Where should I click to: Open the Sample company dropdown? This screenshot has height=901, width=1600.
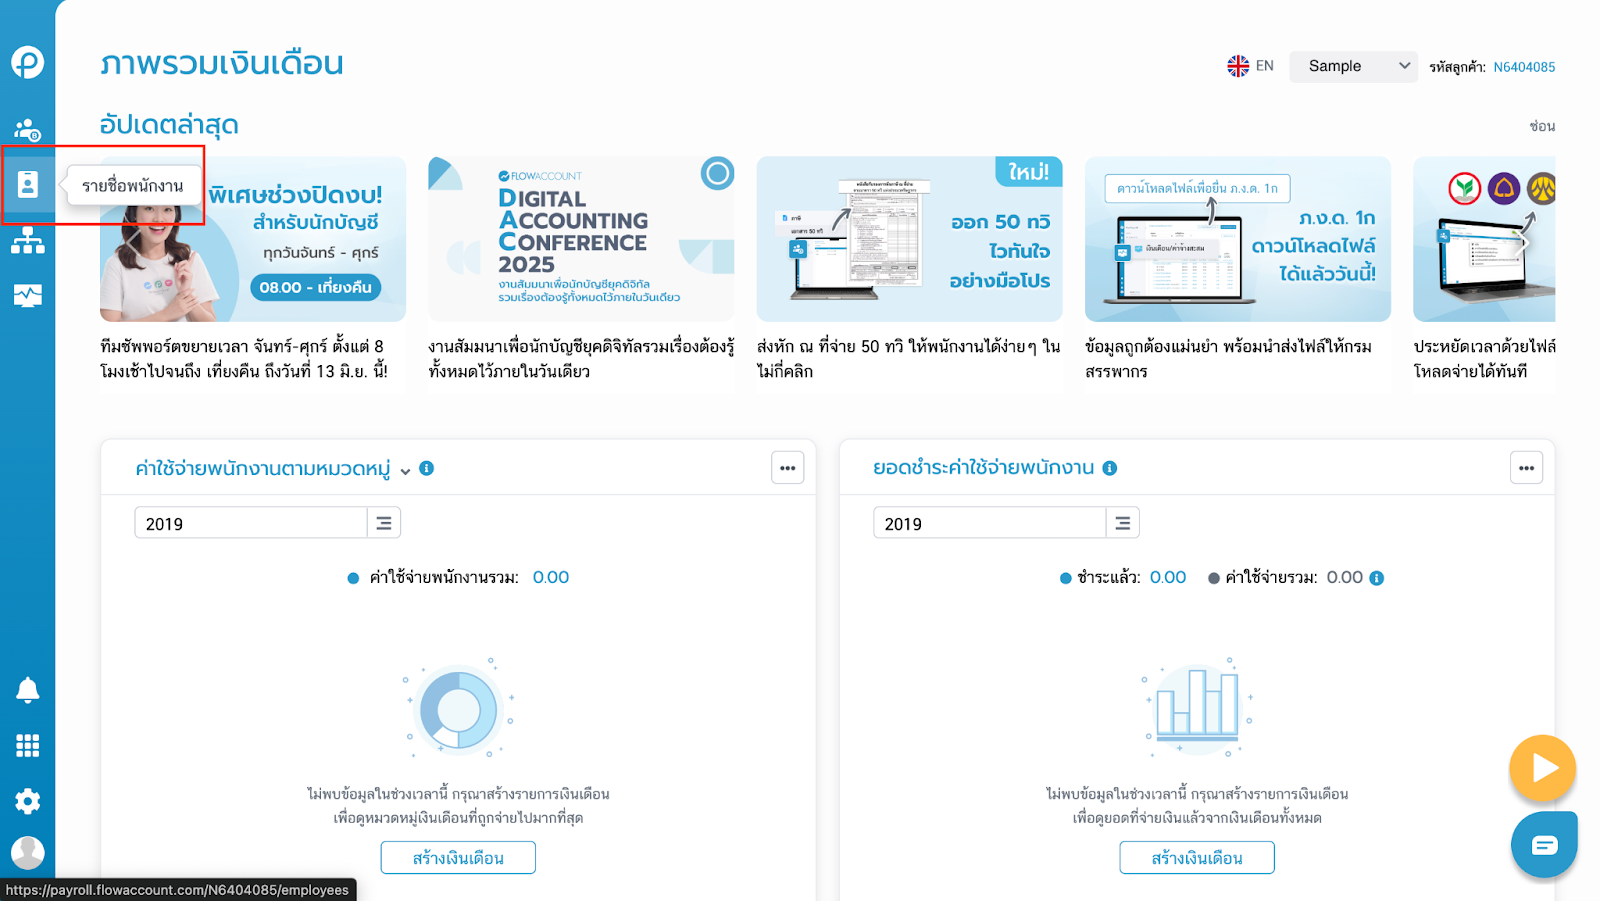[1352, 66]
